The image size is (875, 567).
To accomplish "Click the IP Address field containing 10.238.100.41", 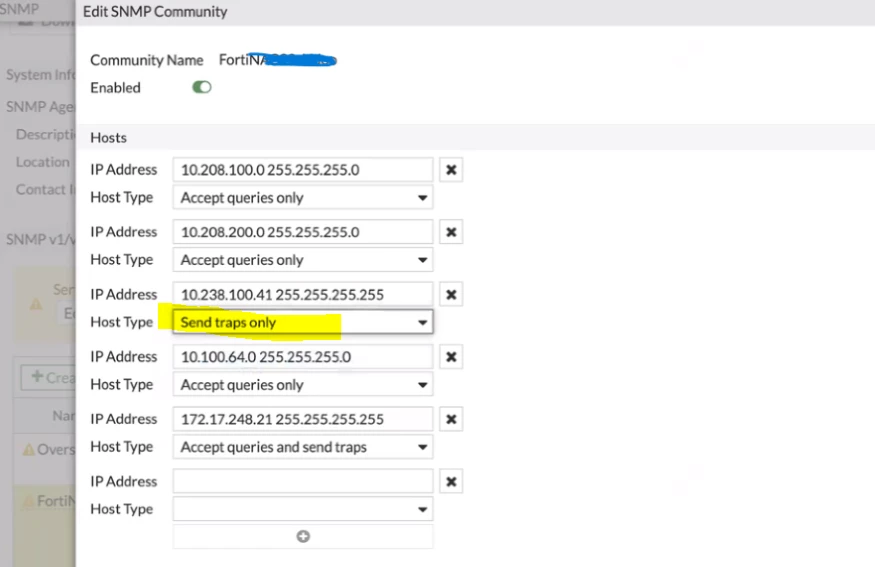I will tap(303, 295).
